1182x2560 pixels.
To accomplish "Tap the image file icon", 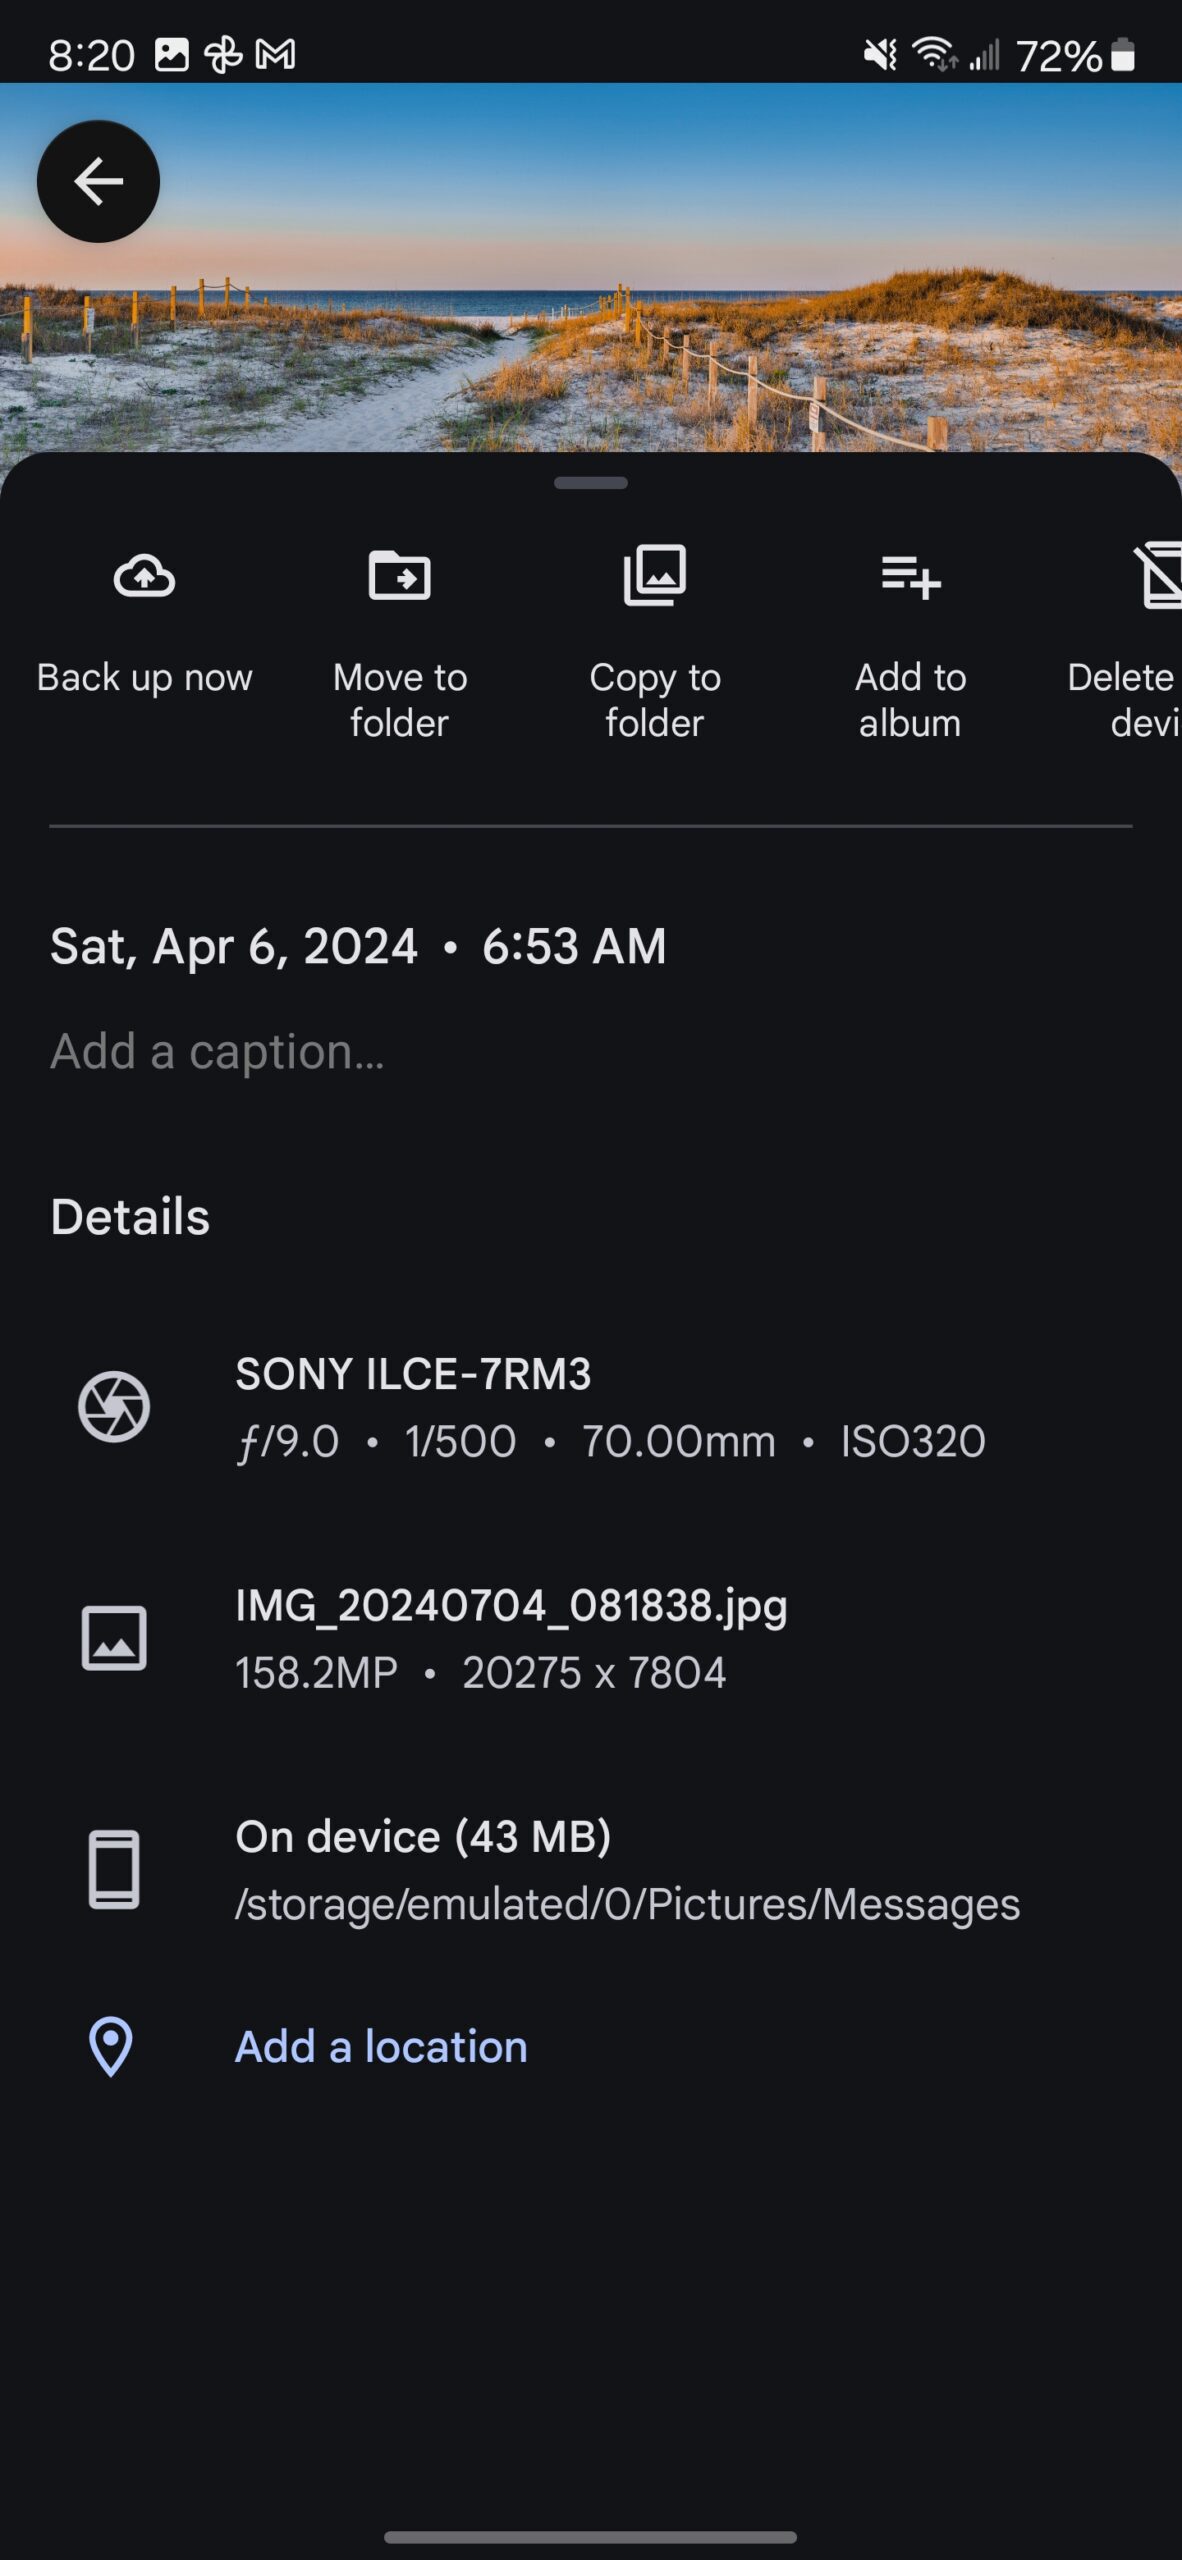I will [x=114, y=1638].
